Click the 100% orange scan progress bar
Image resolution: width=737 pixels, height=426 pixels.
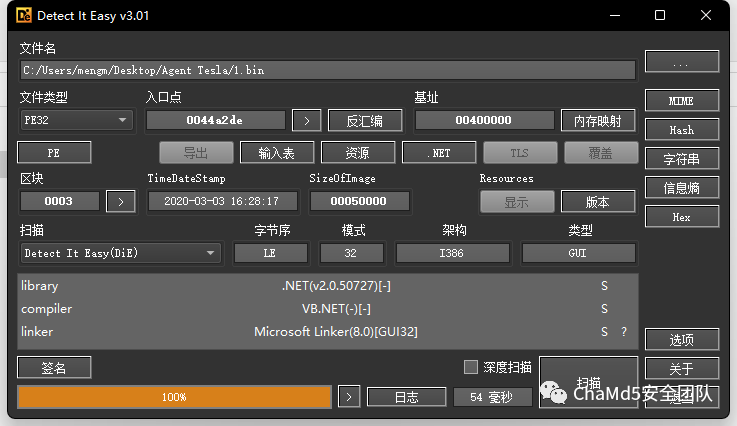coord(174,397)
